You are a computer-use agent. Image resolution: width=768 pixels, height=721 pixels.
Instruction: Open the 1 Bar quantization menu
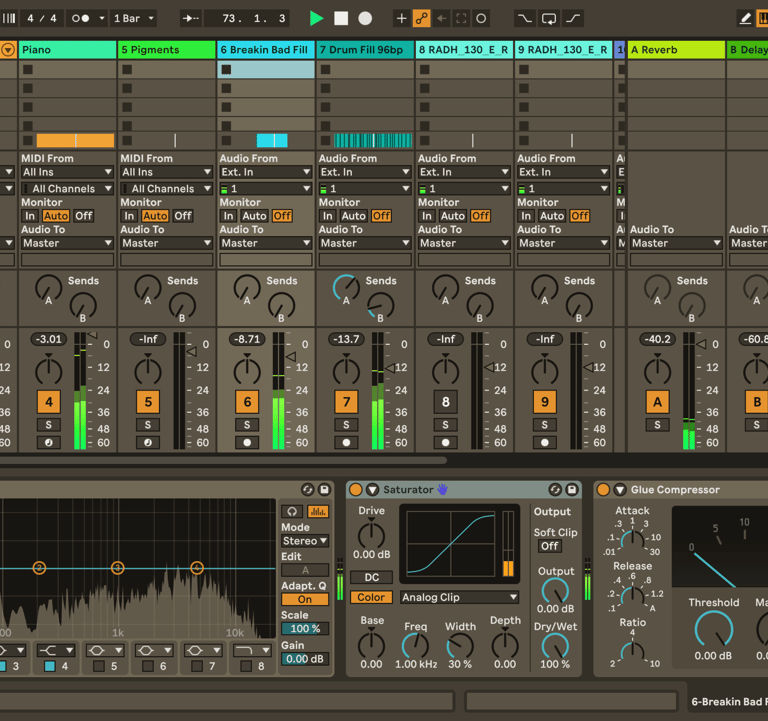click(x=134, y=19)
